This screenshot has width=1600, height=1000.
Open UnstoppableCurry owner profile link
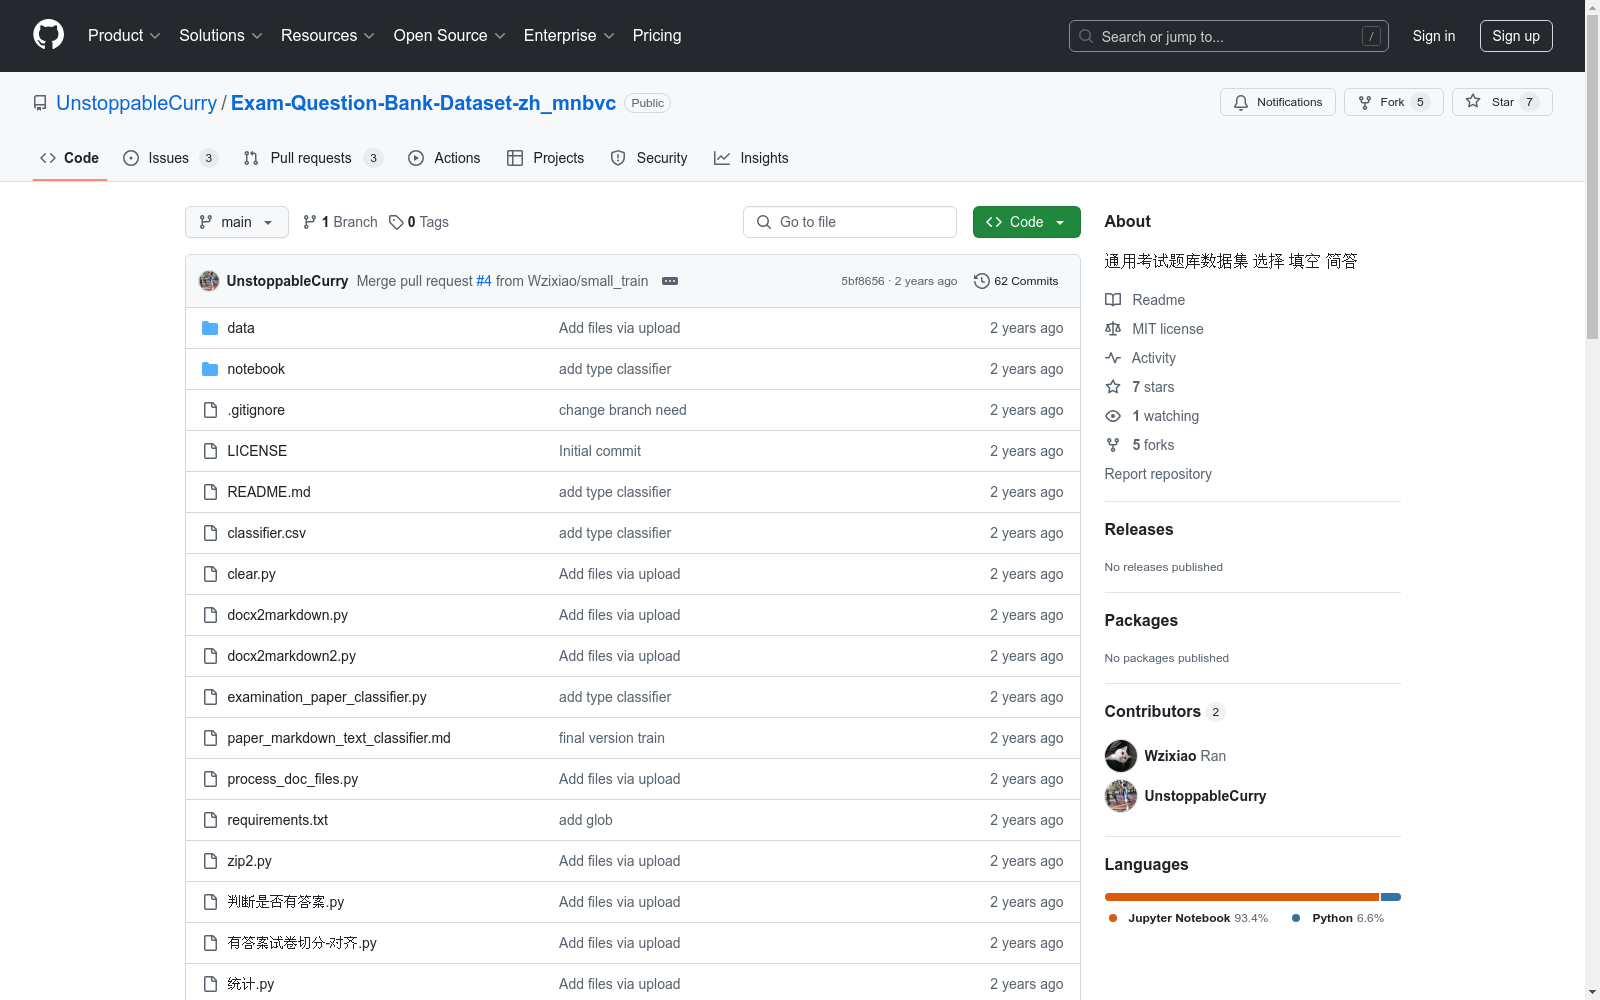click(x=136, y=103)
